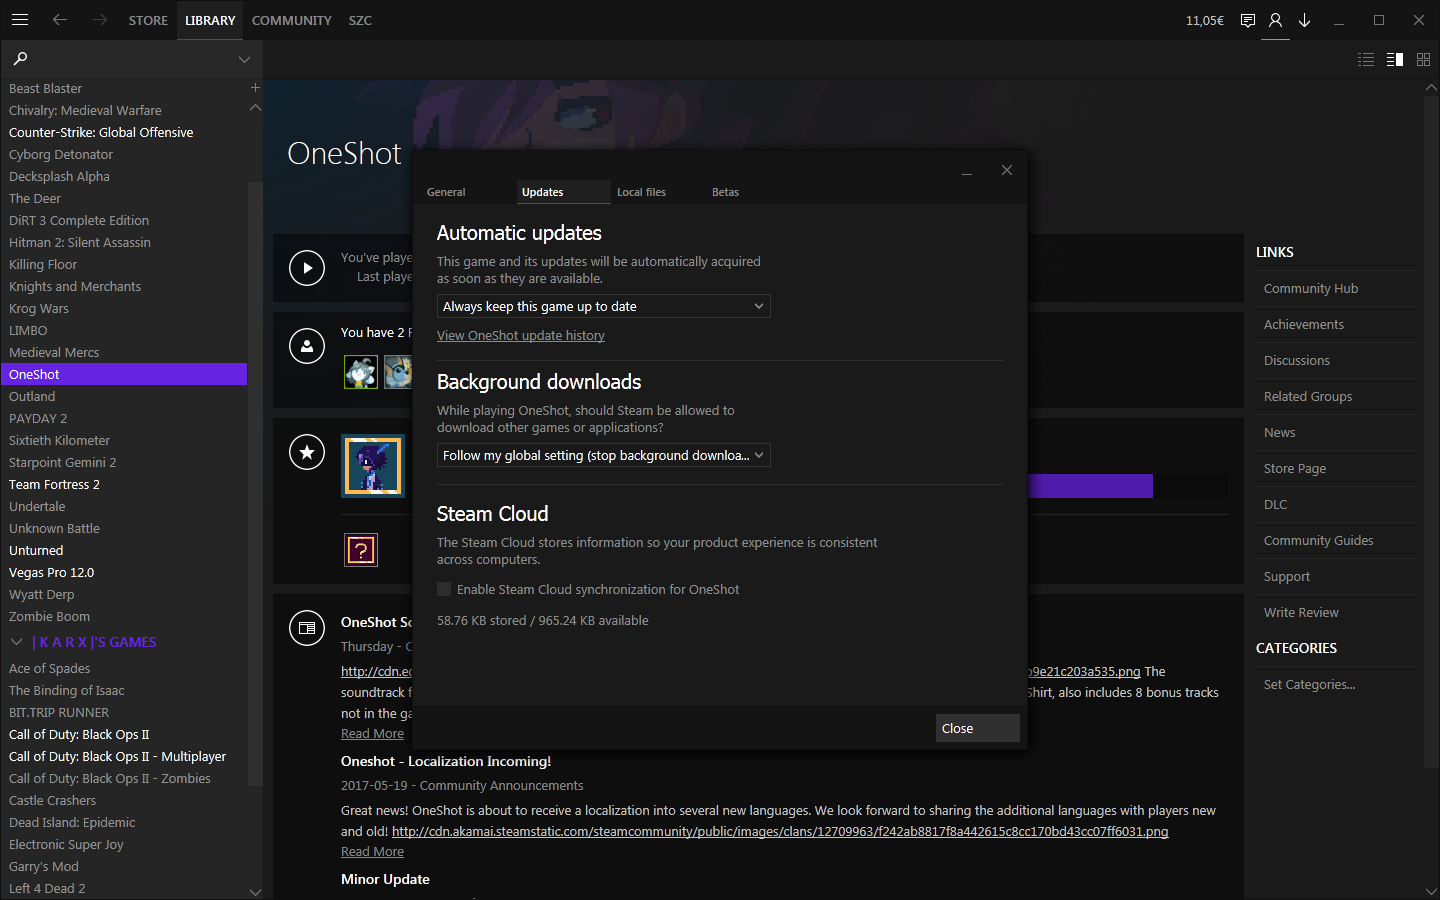Switch to grid view mode
This screenshot has height=900, width=1440.
pos(1424,60)
